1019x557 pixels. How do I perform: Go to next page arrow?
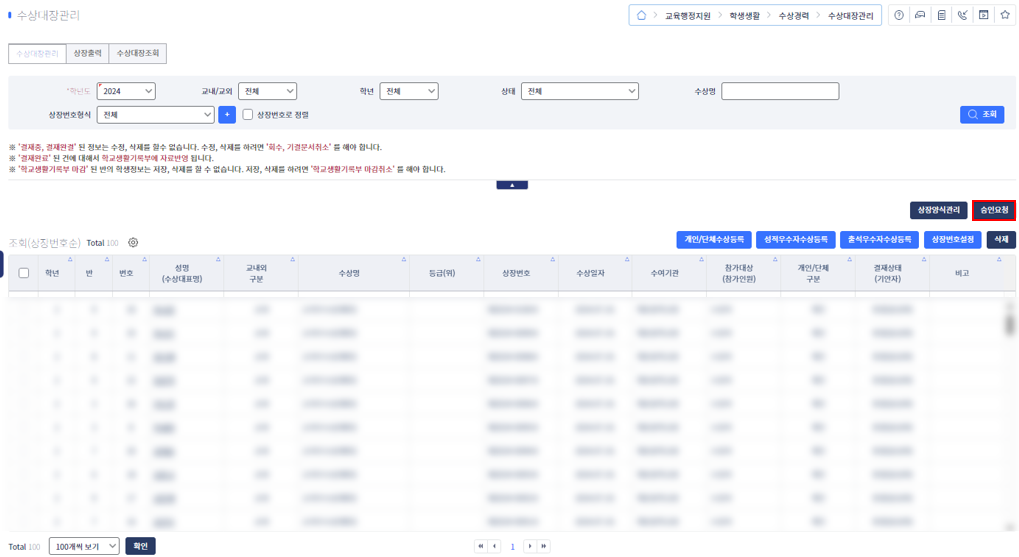point(530,546)
